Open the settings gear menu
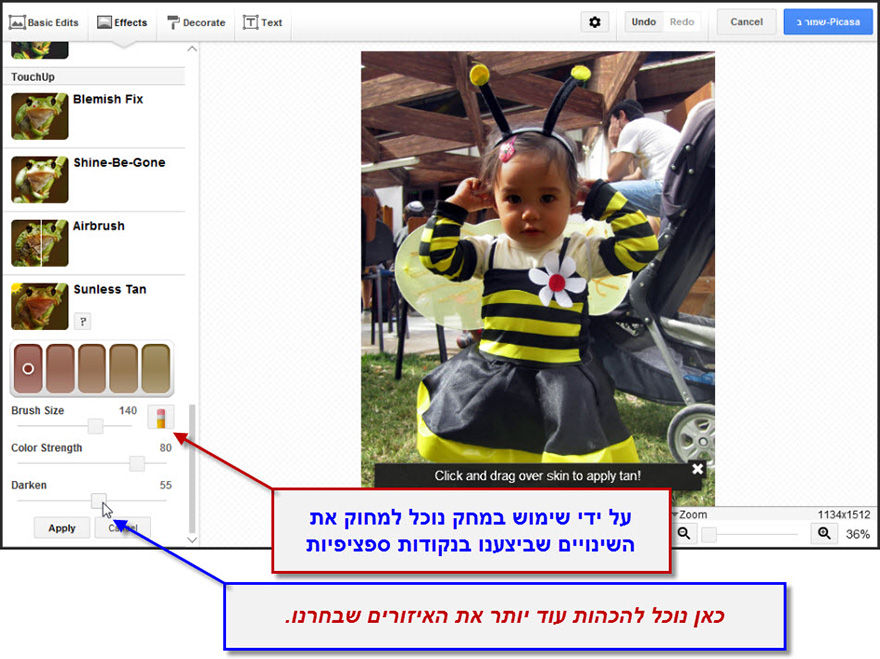 click(x=595, y=21)
